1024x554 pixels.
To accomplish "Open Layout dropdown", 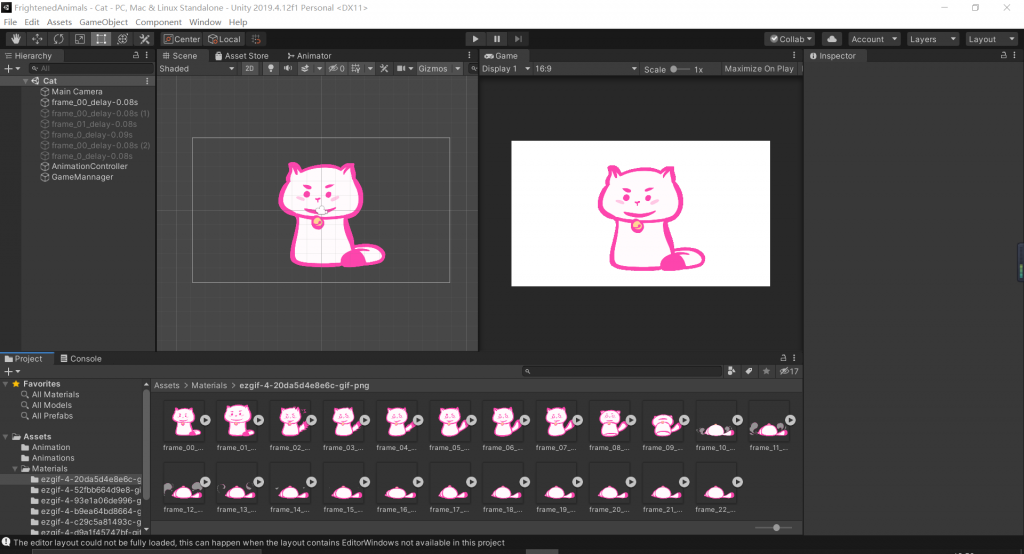I will click(991, 39).
